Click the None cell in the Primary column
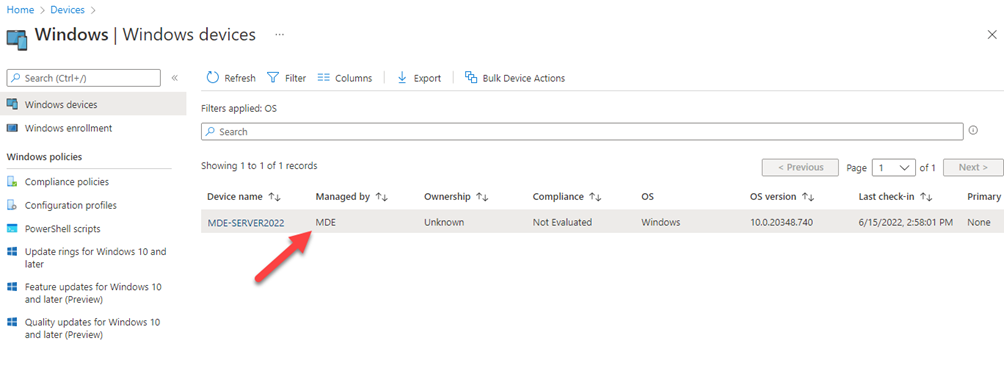This screenshot has width=1004, height=385. pyautogui.click(x=978, y=222)
